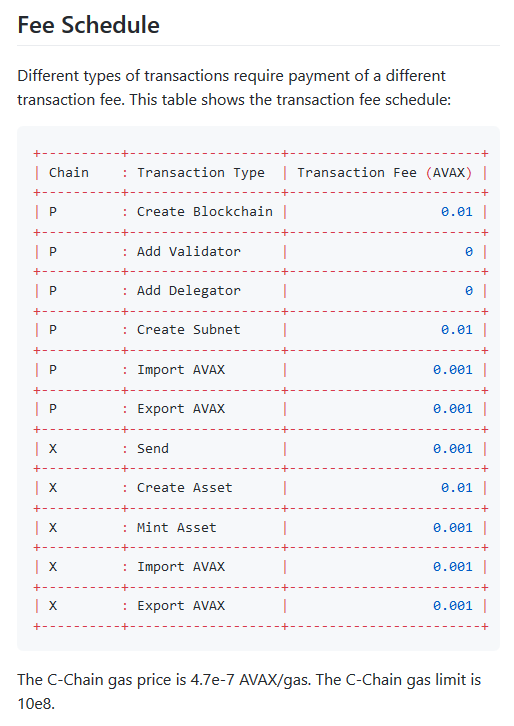Click the 0.001 fee for P chain Export AVAX

tap(453, 409)
